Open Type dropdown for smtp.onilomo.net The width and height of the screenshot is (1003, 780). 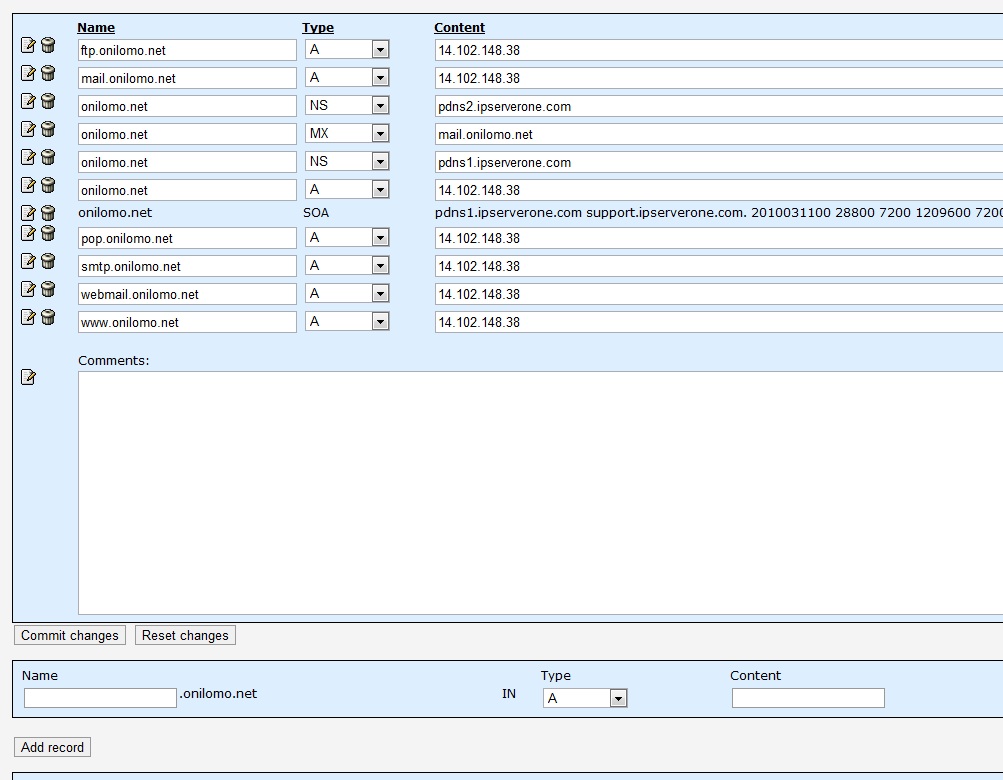[347, 266]
